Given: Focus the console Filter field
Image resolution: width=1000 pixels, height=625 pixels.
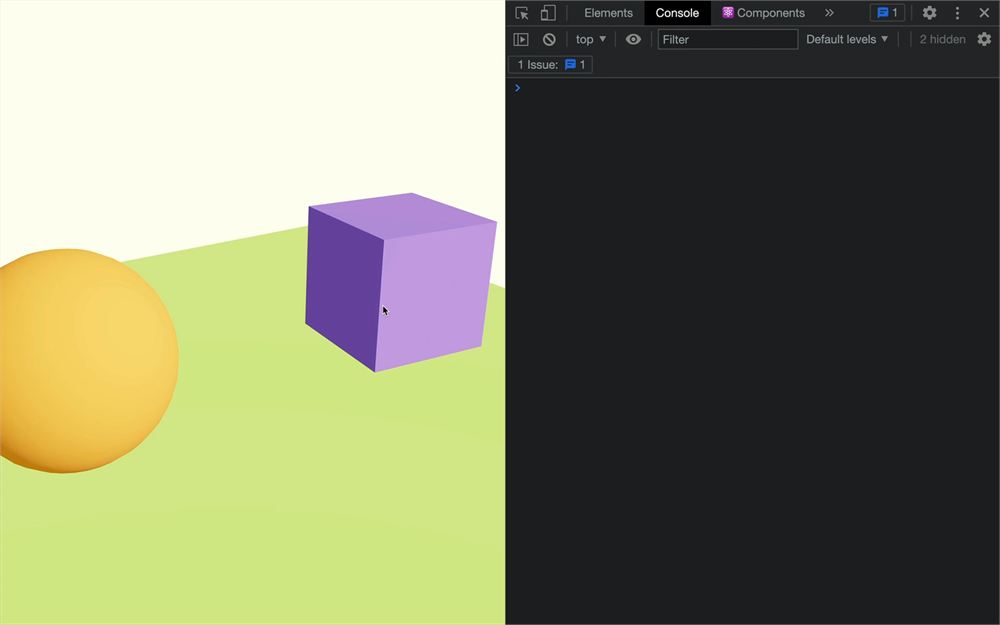Looking at the screenshot, I should (728, 40).
